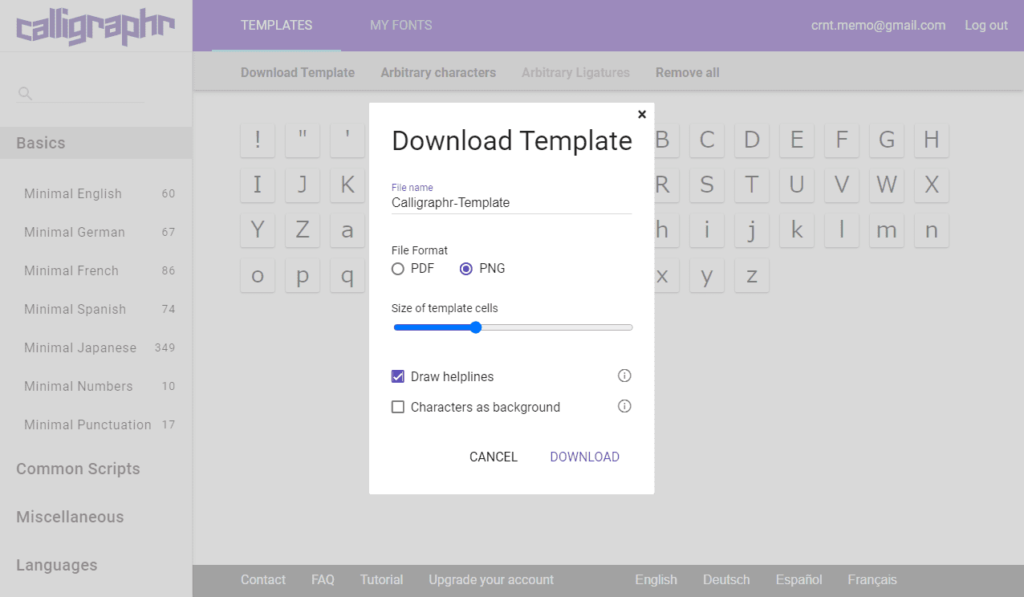Click Download Template in the toolbar
This screenshot has width=1024, height=597.
click(298, 73)
